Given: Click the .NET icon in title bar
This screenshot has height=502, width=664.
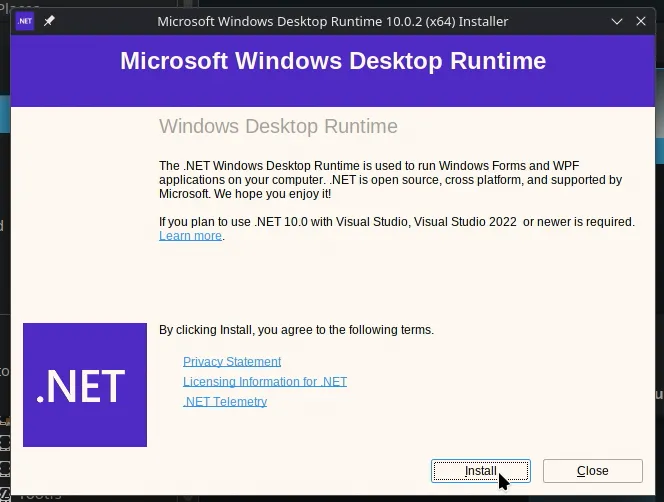Looking at the screenshot, I should [25, 21].
